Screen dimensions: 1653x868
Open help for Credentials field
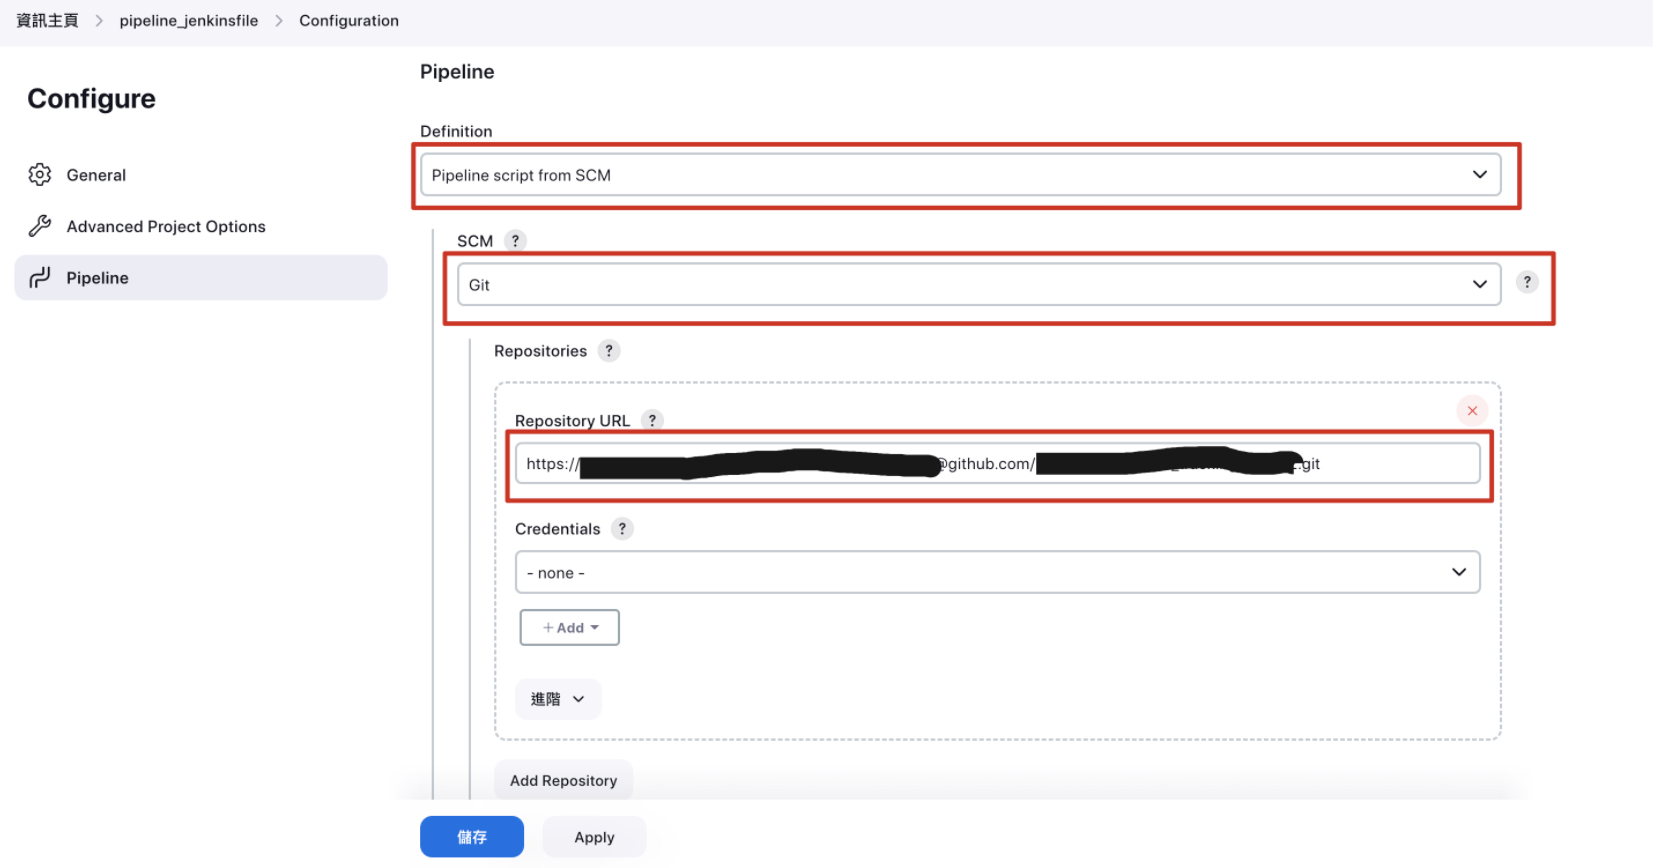[622, 529]
